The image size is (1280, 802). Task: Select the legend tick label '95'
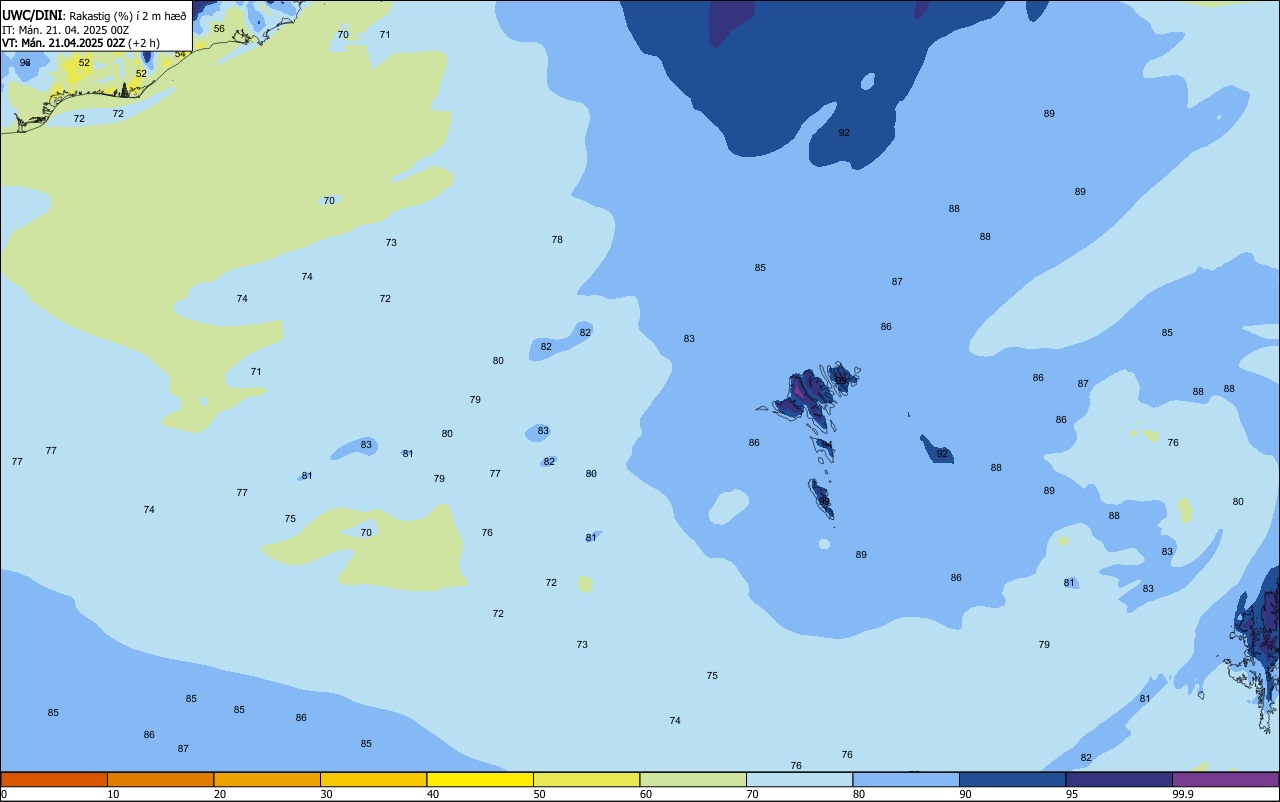(x=1072, y=794)
